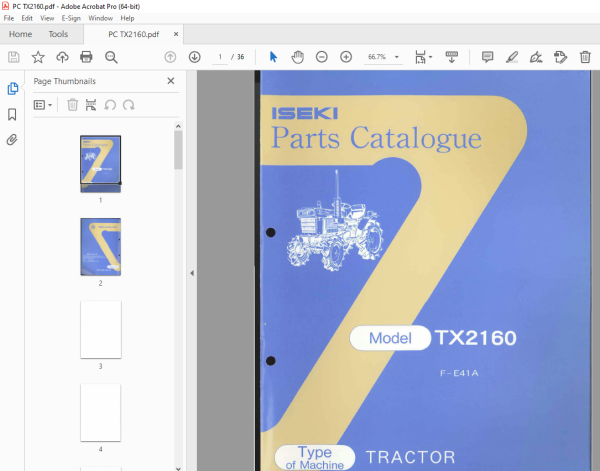Add document to starred with star icon

pos(38,57)
